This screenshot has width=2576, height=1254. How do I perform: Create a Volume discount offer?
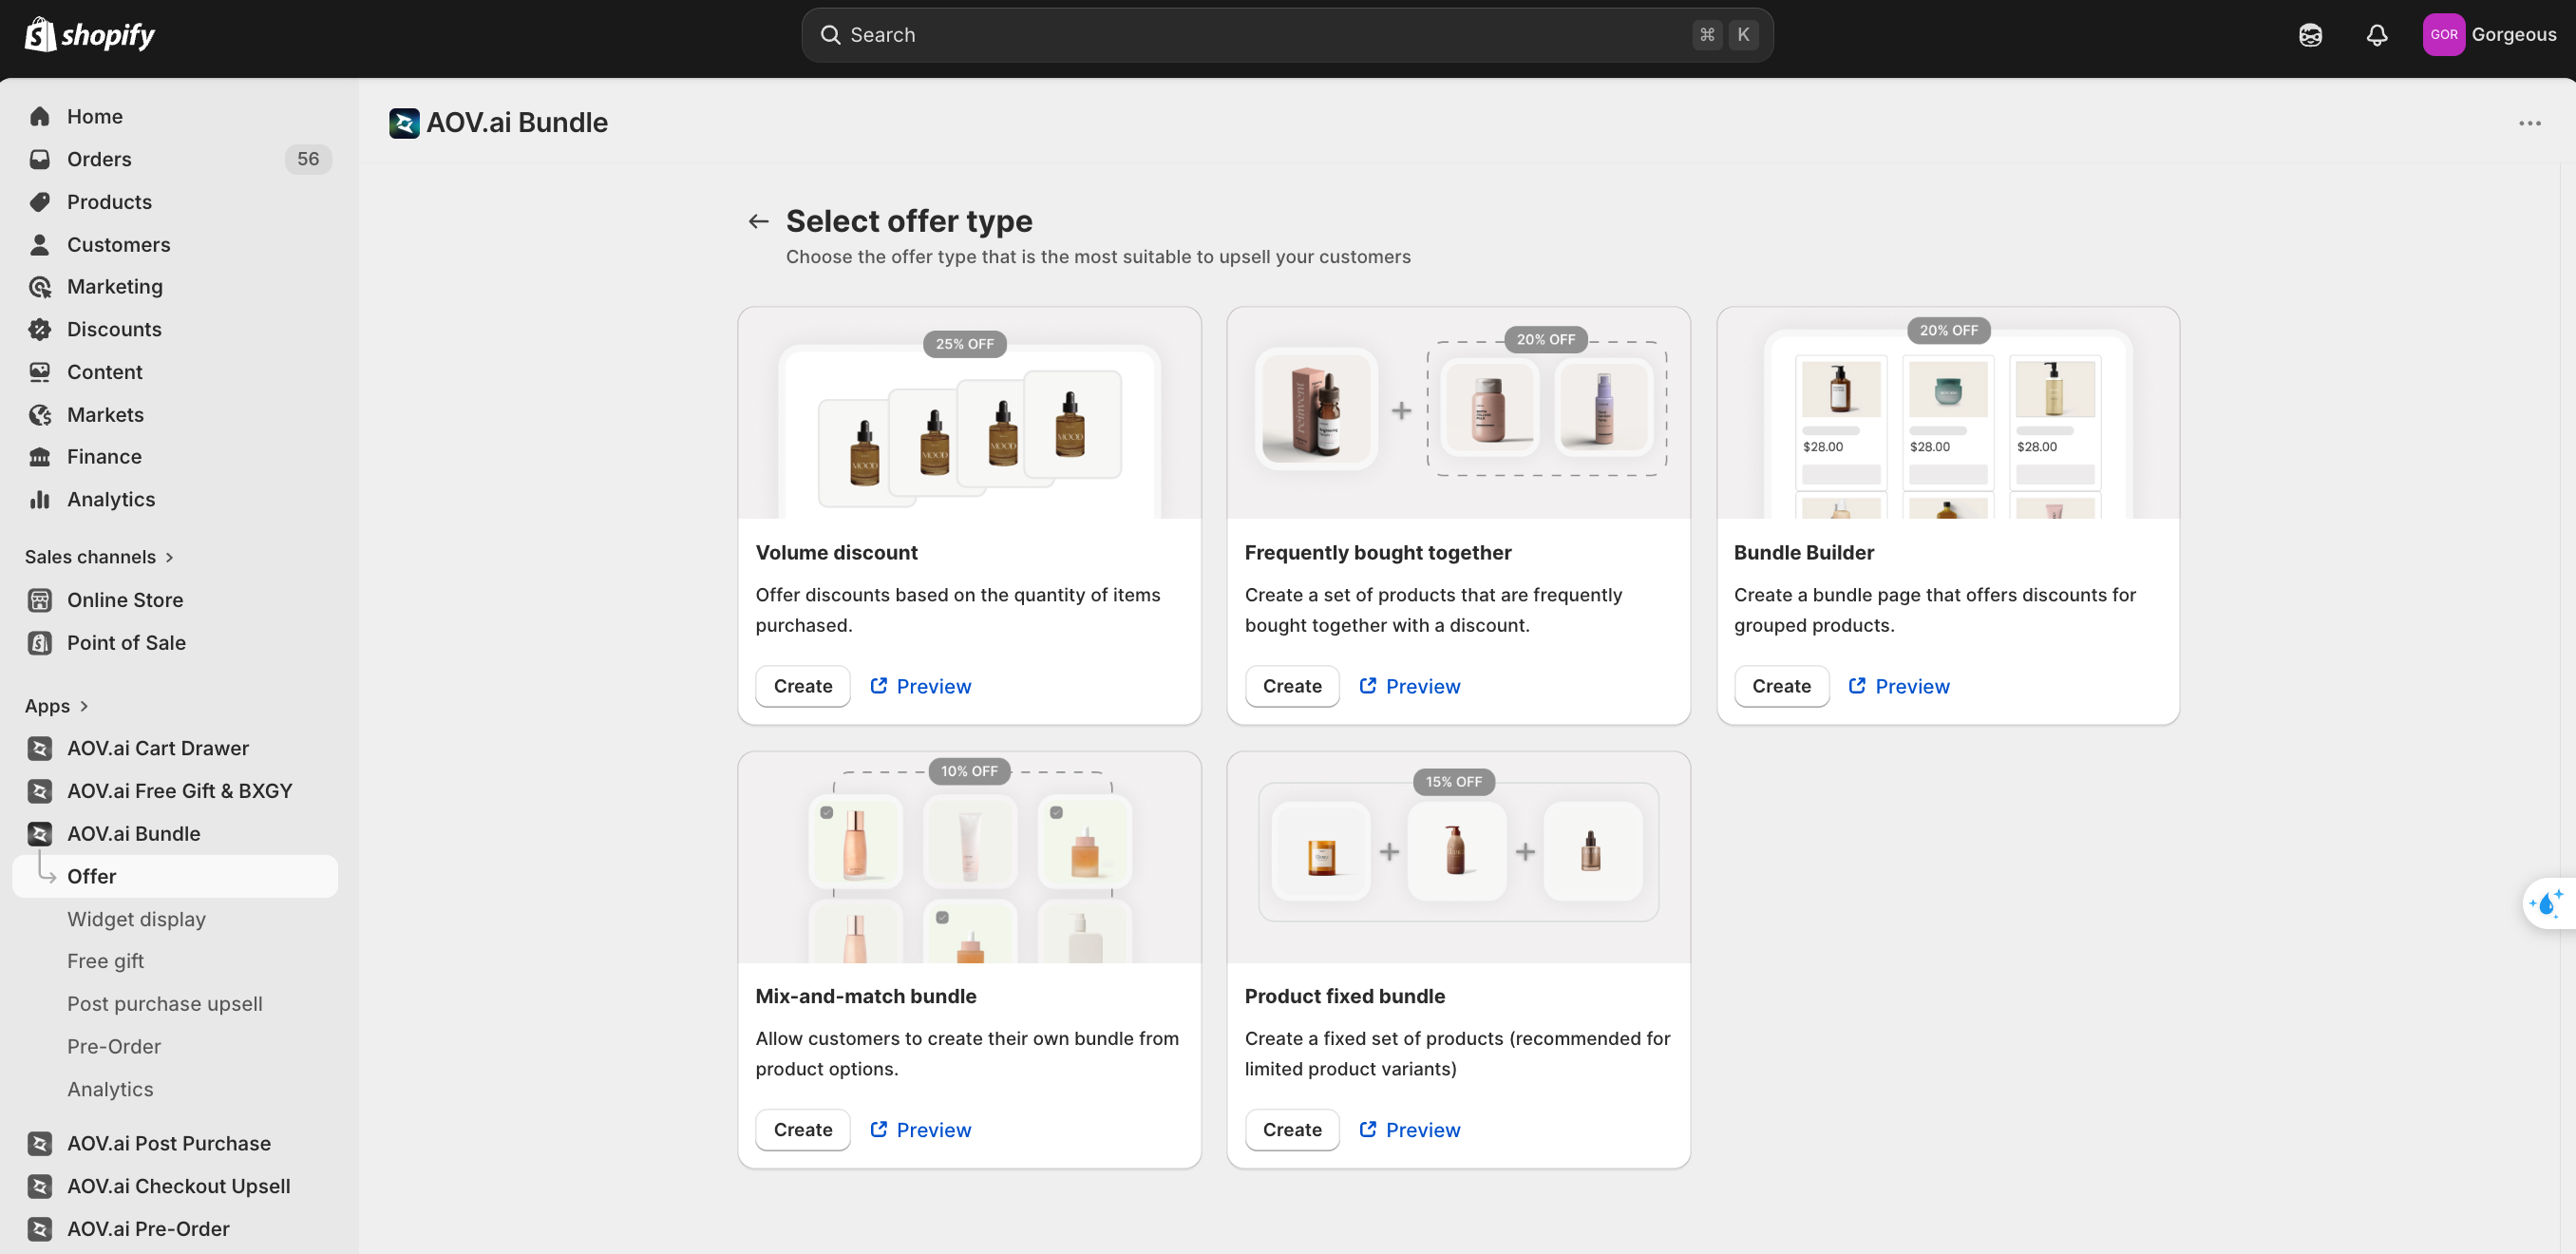(x=803, y=687)
